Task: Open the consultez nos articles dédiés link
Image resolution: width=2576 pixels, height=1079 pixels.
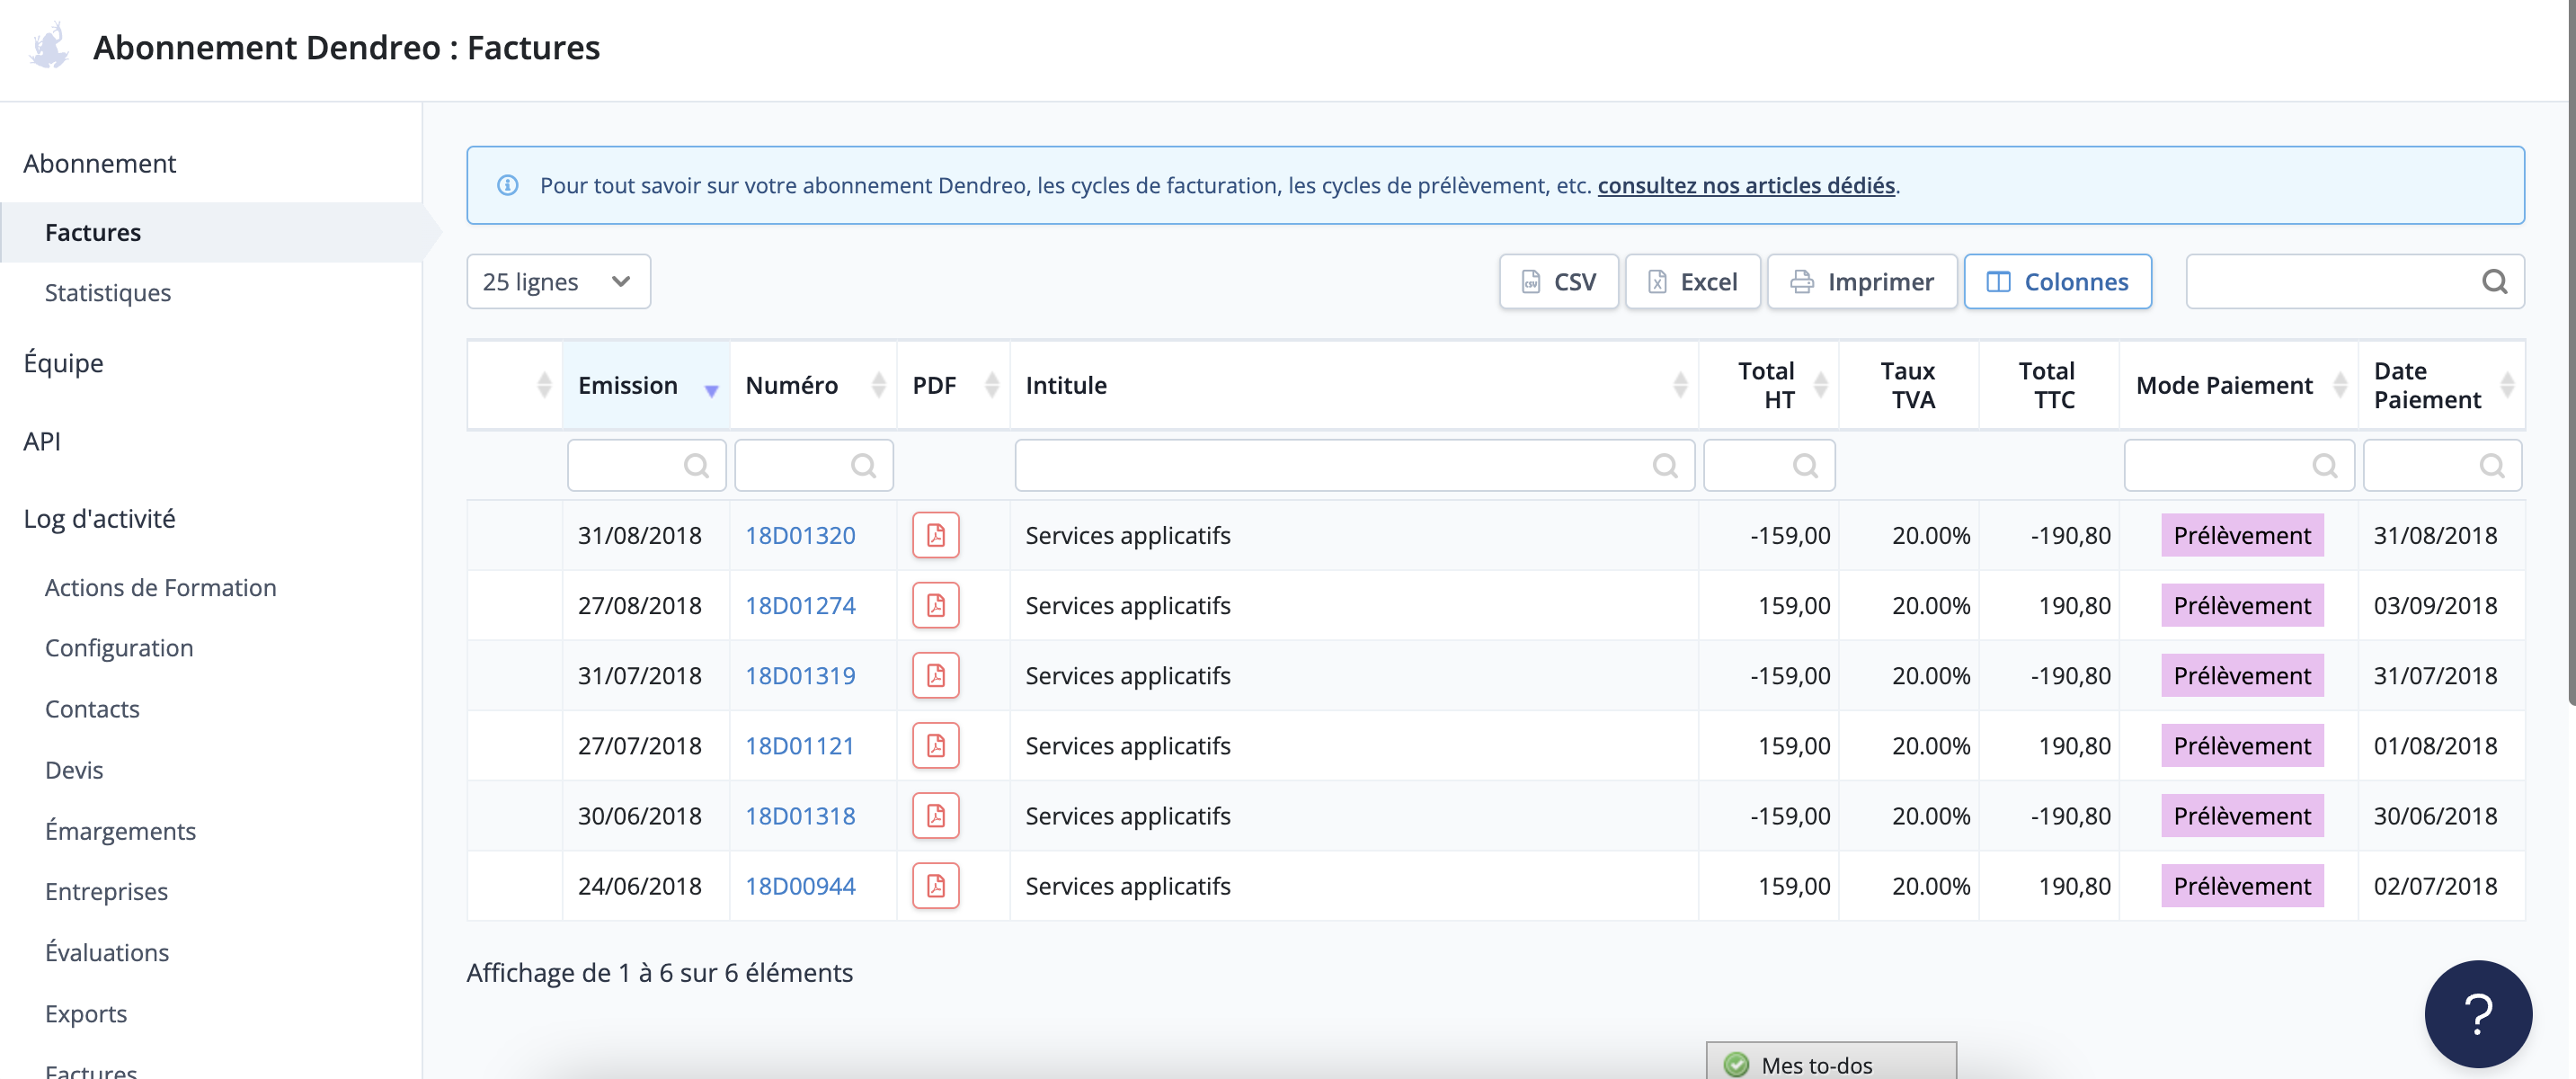Action: coord(1745,185)
